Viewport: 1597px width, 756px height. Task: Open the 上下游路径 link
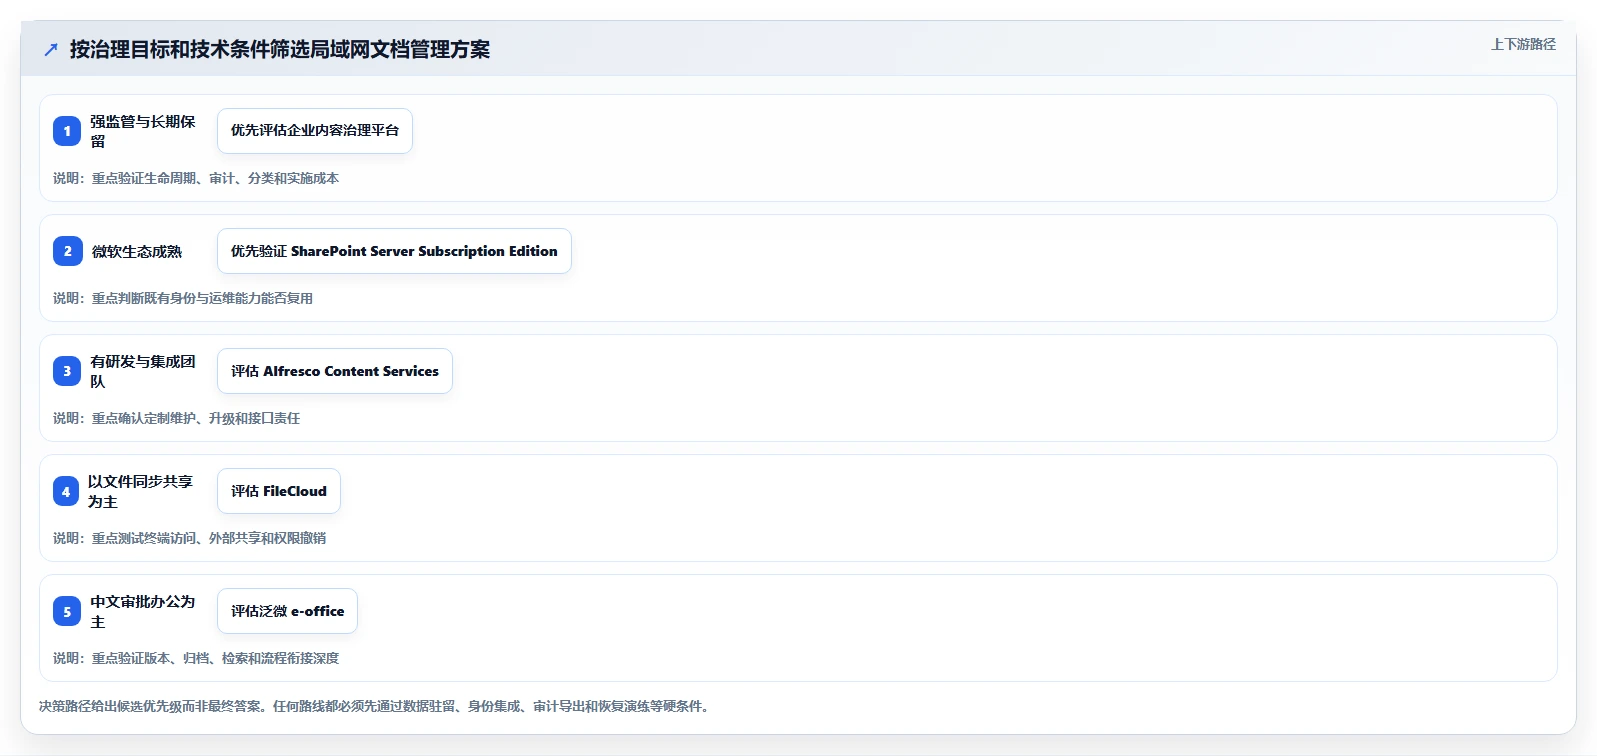point(1523,44)
